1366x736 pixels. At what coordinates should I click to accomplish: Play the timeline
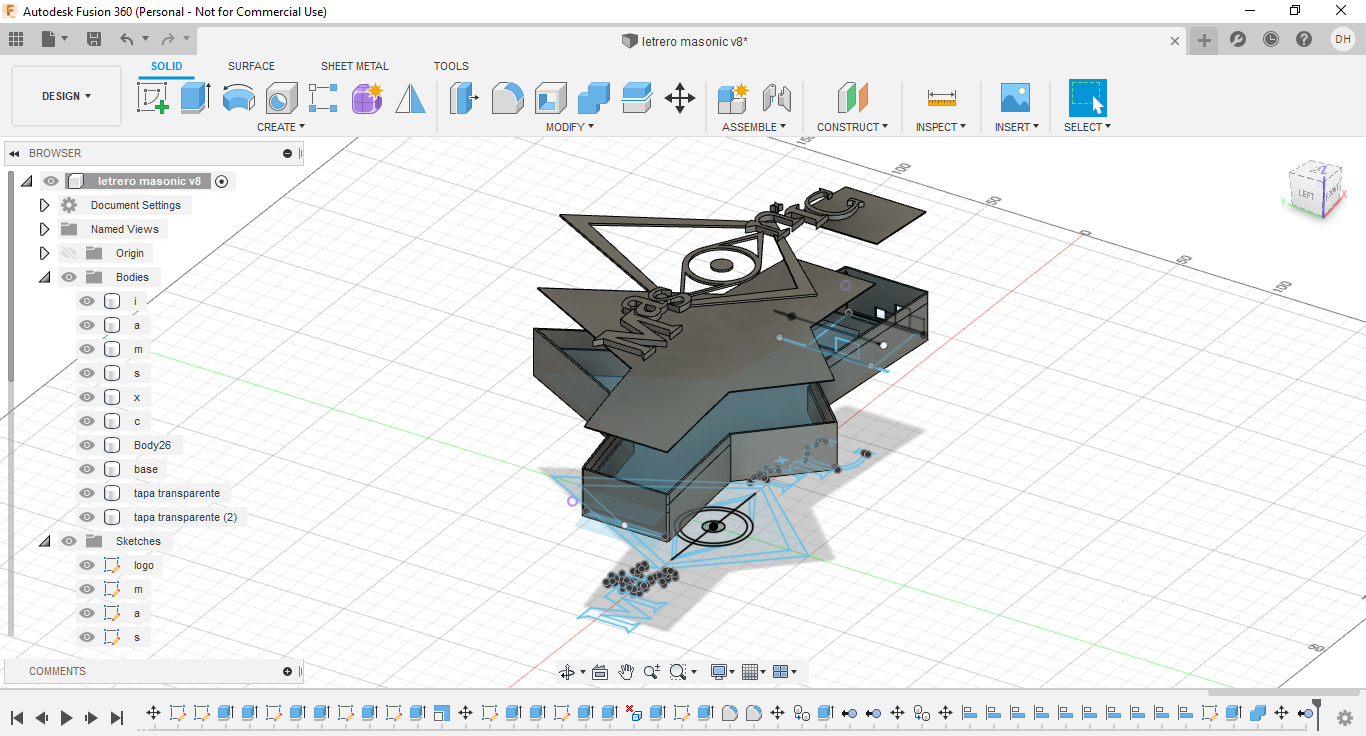pos(66,717)
